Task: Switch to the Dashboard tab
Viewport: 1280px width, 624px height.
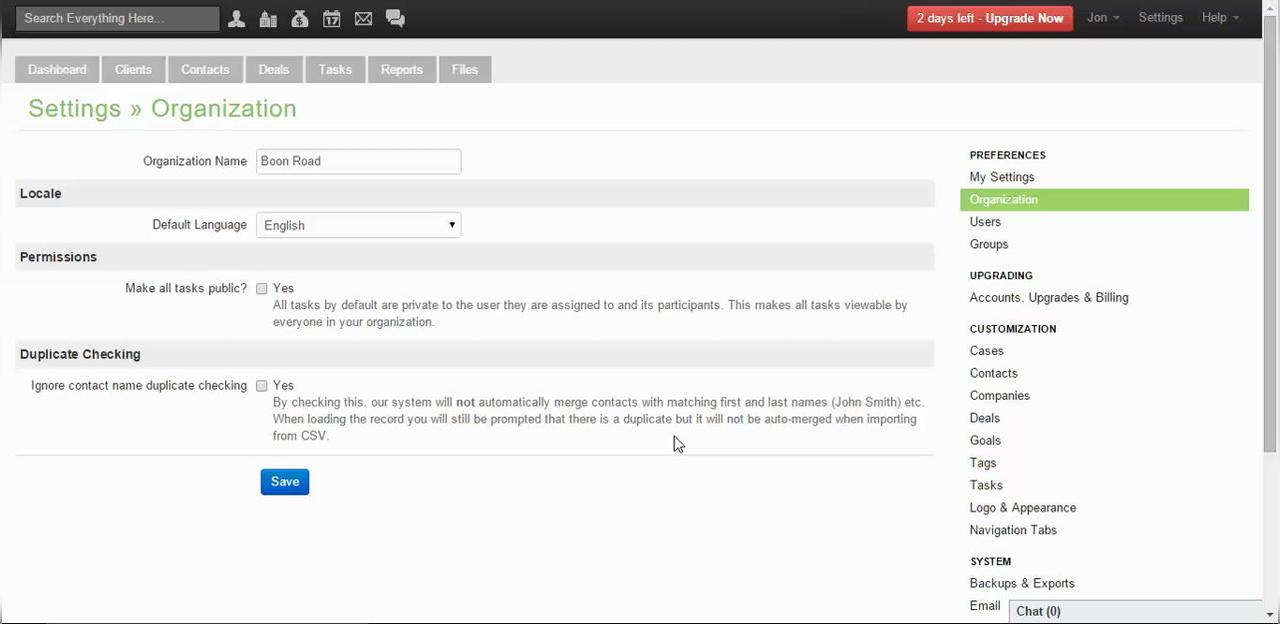Action: (57, 70)
